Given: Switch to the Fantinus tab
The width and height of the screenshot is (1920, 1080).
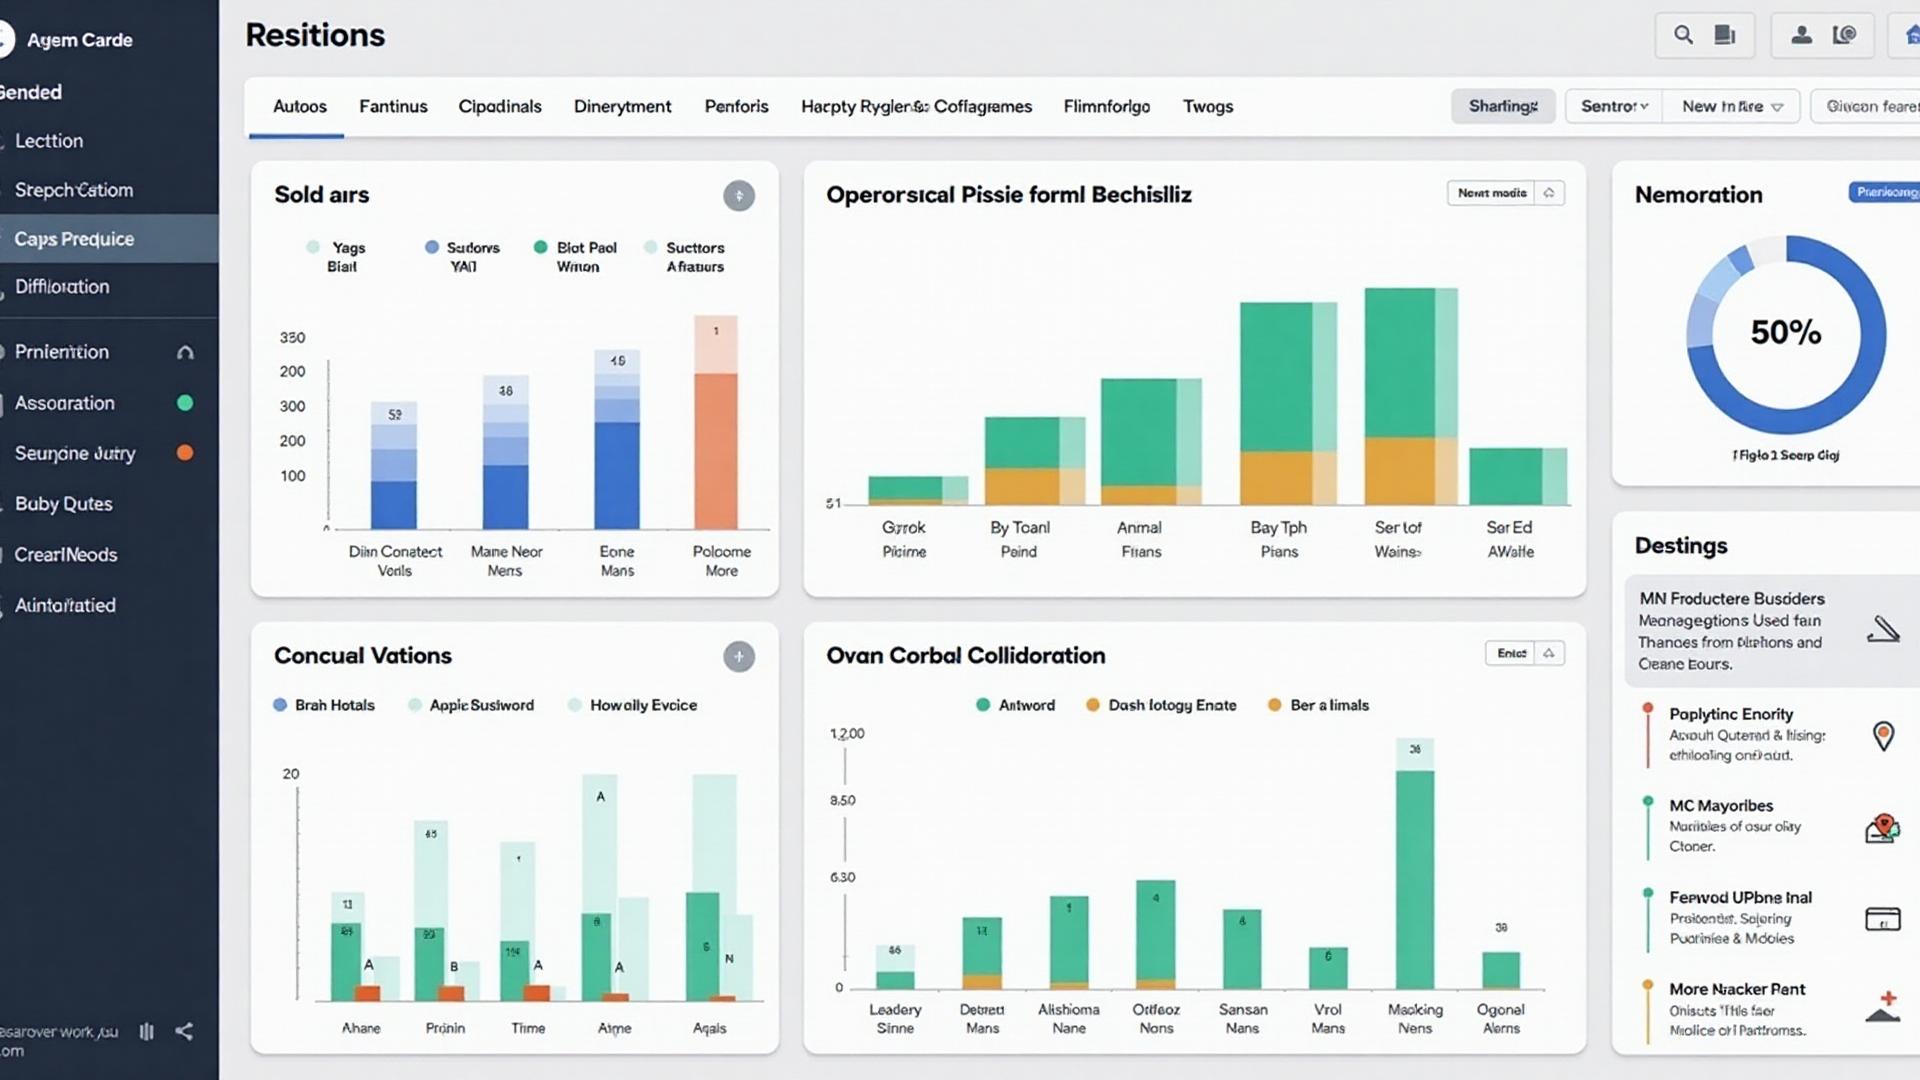Looking at the screenshot, I should (x=393, y=106).
